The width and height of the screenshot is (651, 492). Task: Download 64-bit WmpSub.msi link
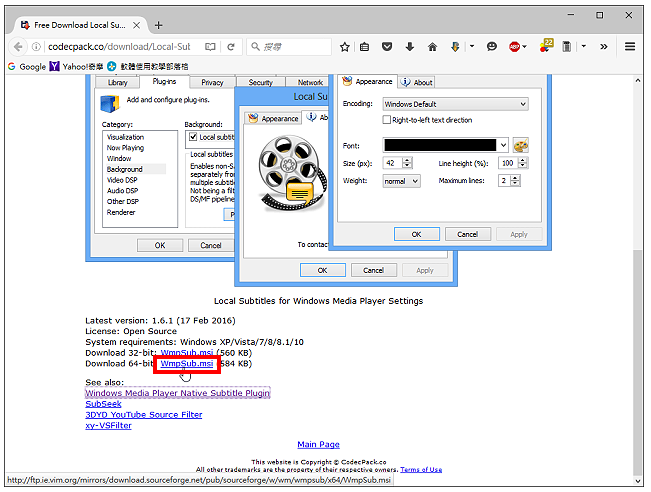(187, 364)
